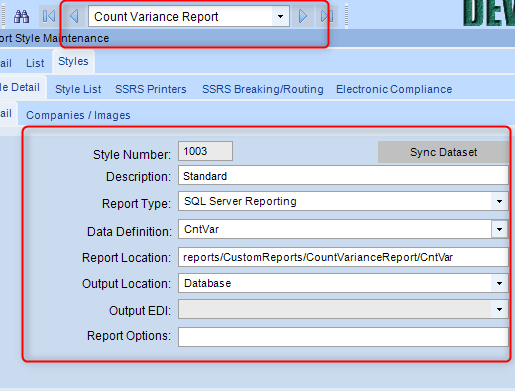Click the binoculars search icon
The width and height of the screenshot is (515, 391).
click(x=21, y=16)
